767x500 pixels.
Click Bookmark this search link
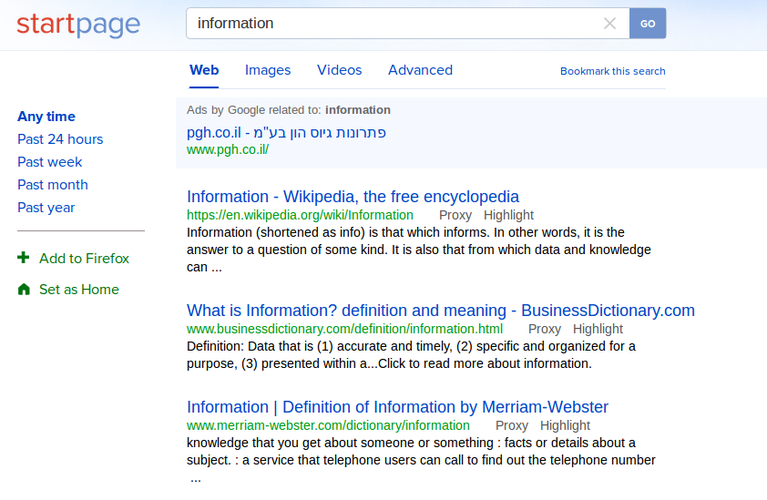[612, 71]
